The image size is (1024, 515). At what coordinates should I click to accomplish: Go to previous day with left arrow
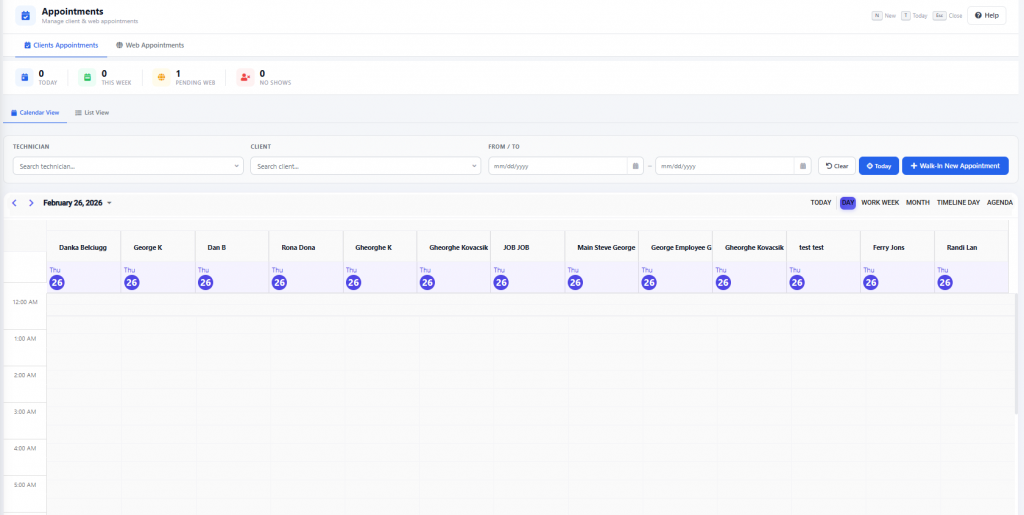point(14,203)
